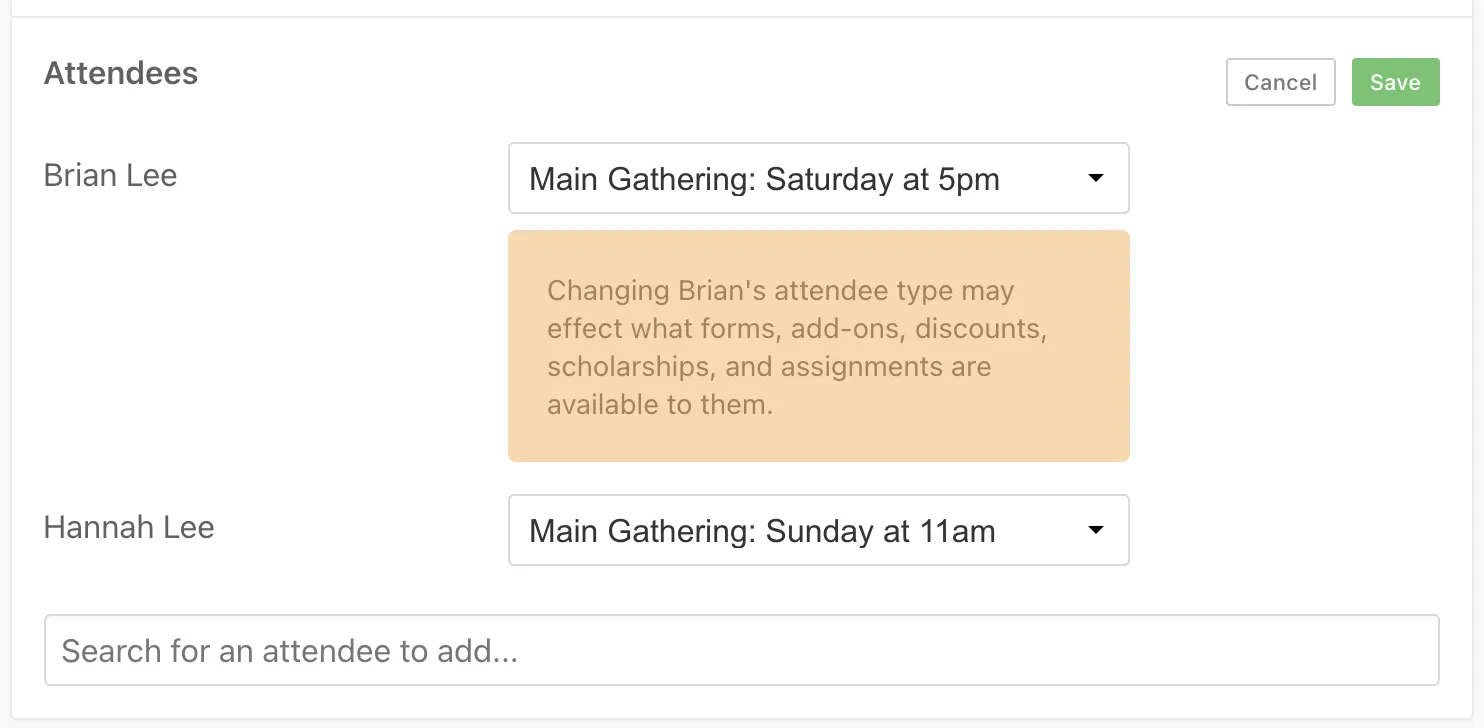Screen dimensions: 1484x728
Task: Click the "Main Gathering: Saturday at 5pm" text
Action: (x=764, y=179)
